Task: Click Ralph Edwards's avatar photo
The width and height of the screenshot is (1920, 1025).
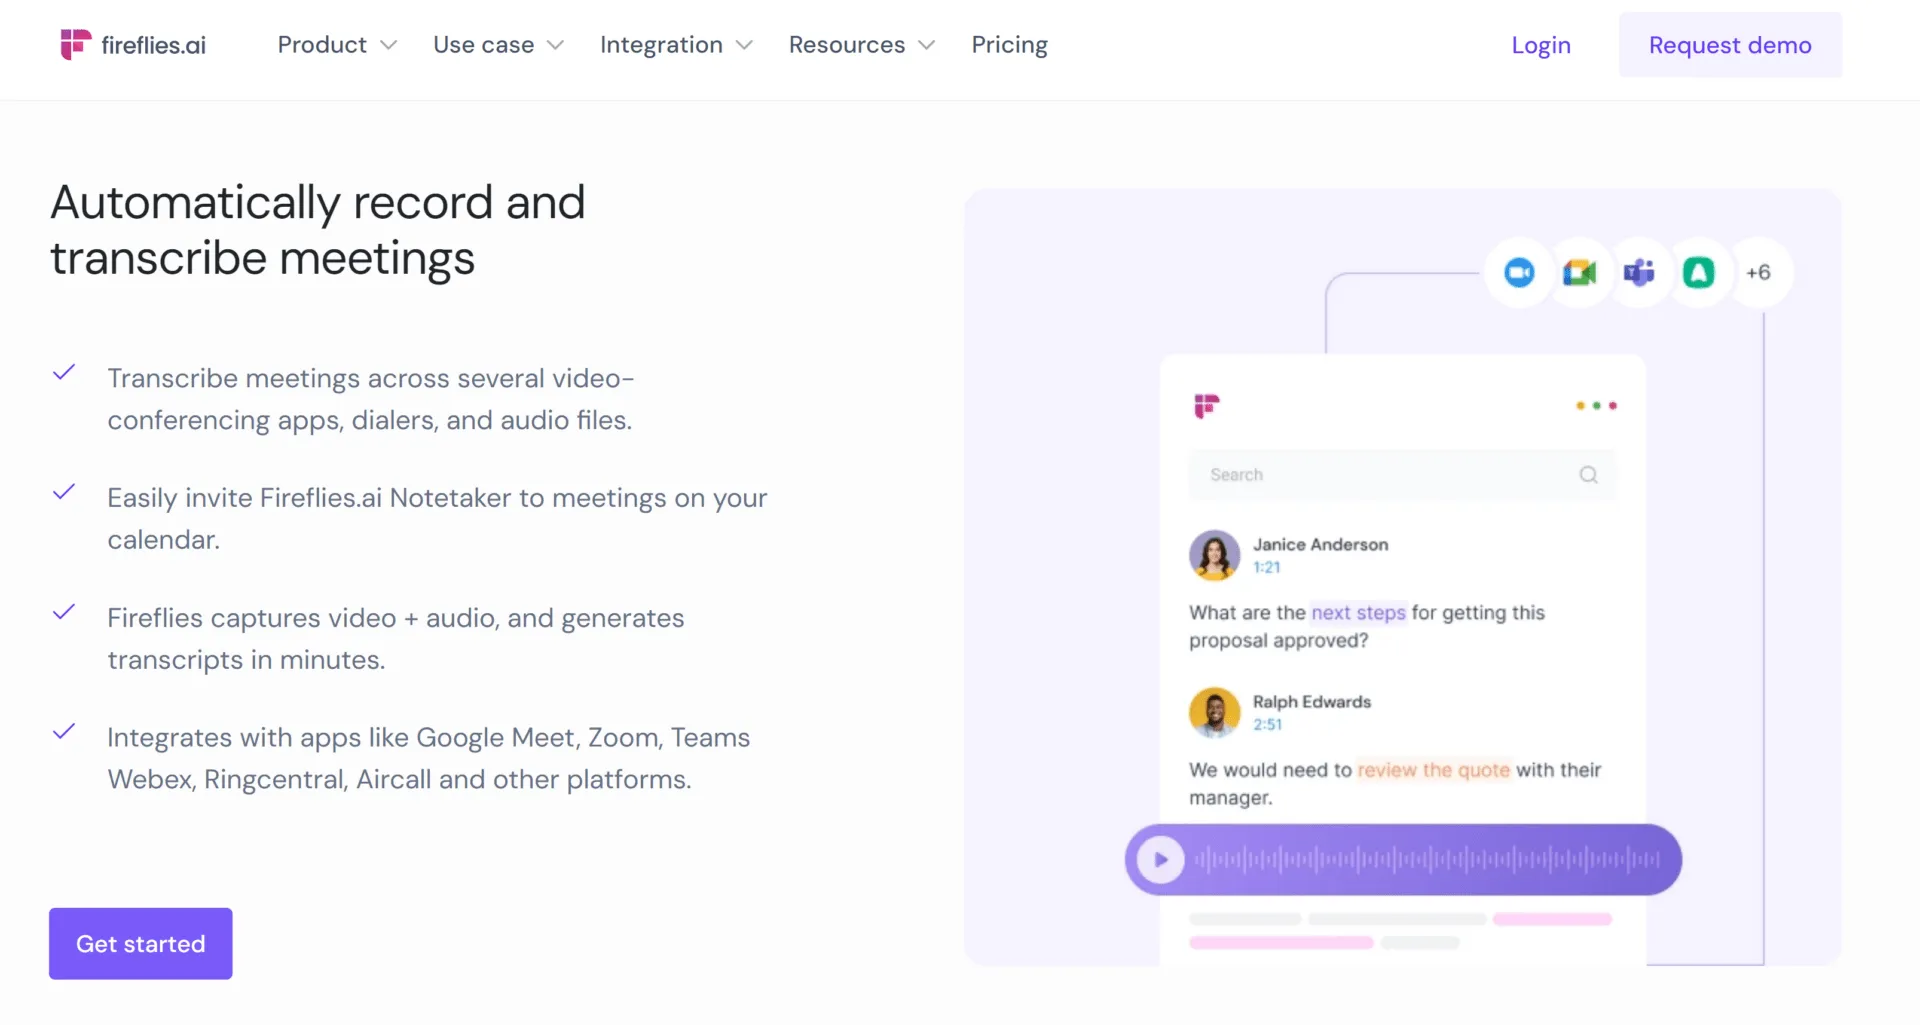Action: point(1215,712)
